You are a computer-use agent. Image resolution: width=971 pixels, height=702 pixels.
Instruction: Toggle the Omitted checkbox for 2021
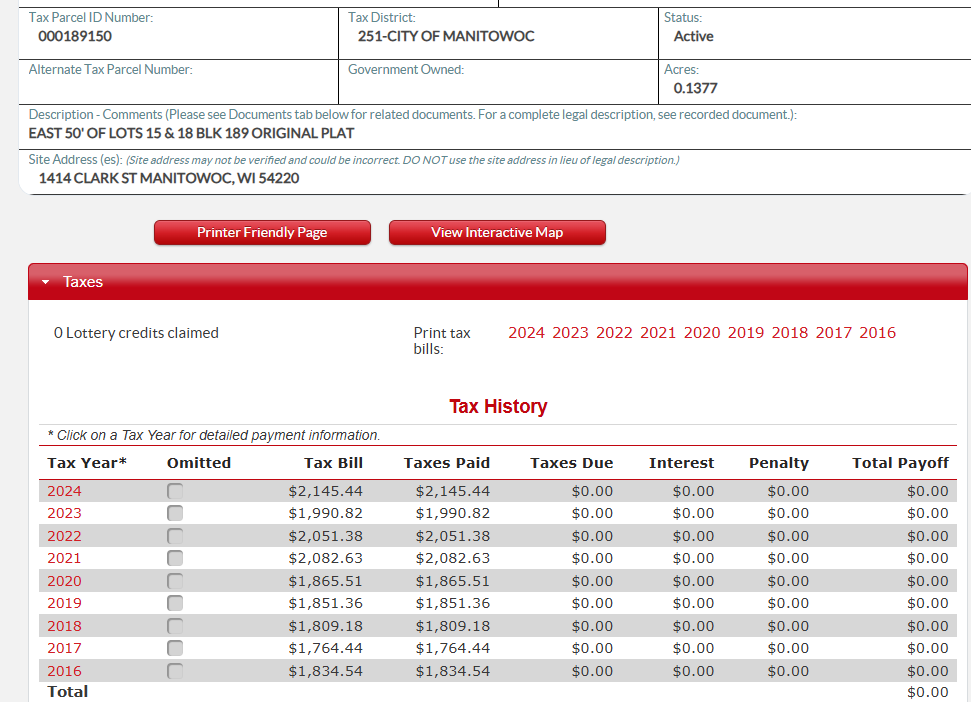click(175, 558)
